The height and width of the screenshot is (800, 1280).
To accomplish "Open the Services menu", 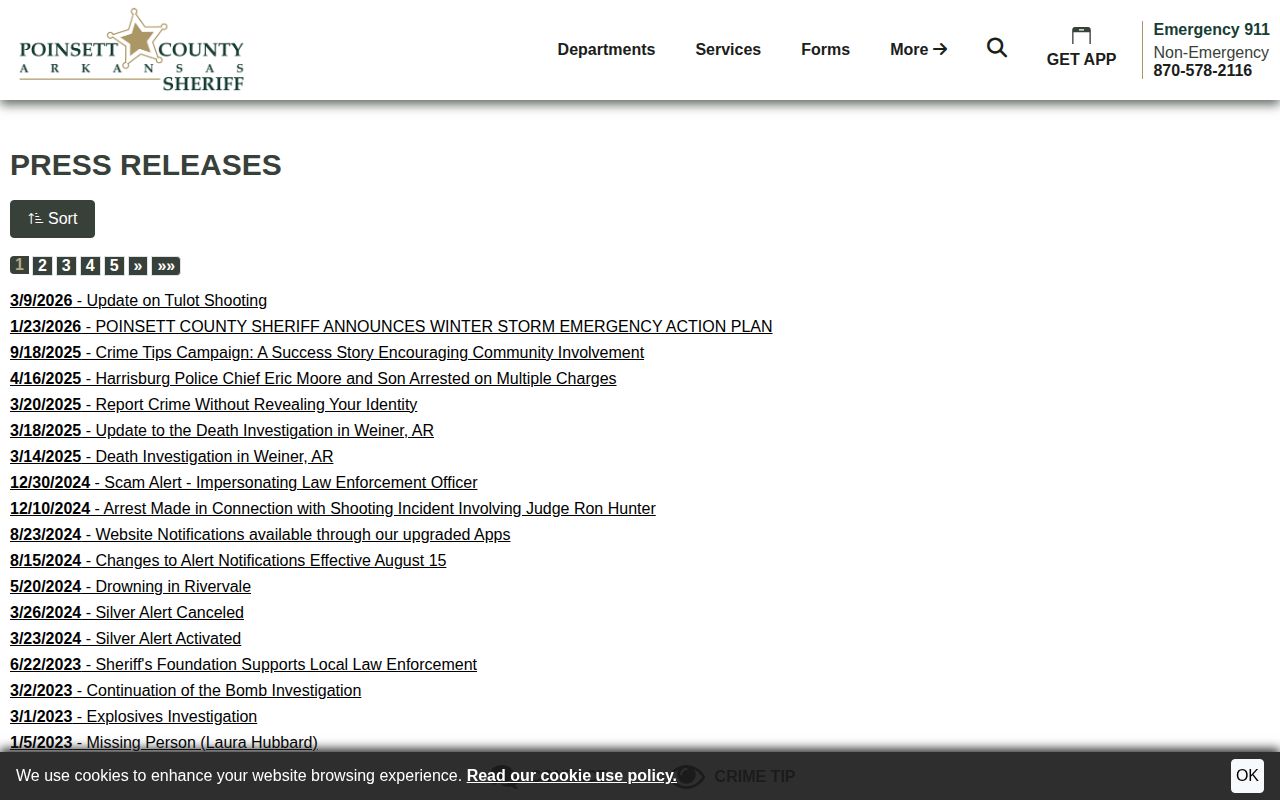I will 728,49.
